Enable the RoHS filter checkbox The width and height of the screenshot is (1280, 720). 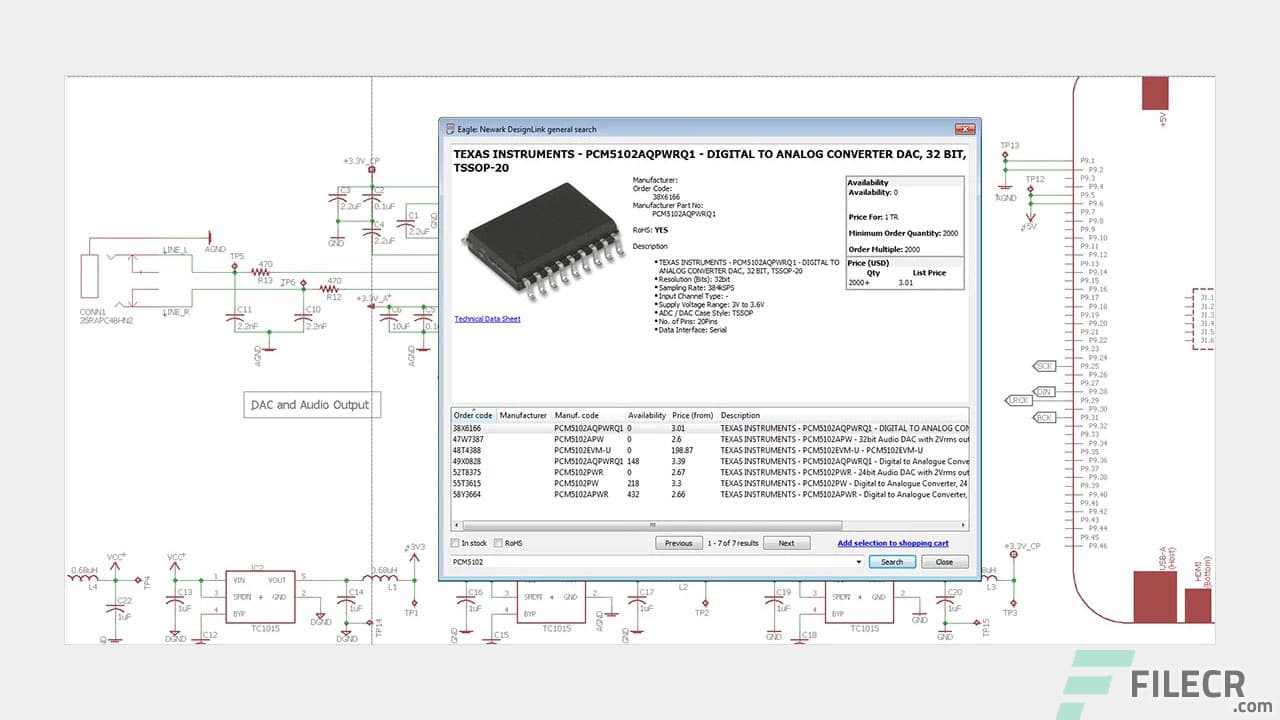pos(497,543)
